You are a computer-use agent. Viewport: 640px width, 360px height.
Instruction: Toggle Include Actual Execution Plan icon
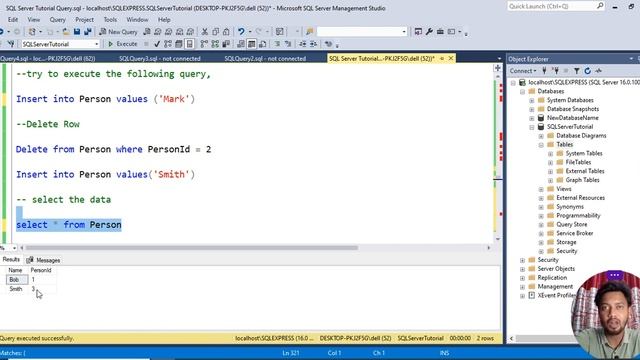[204, 44]
